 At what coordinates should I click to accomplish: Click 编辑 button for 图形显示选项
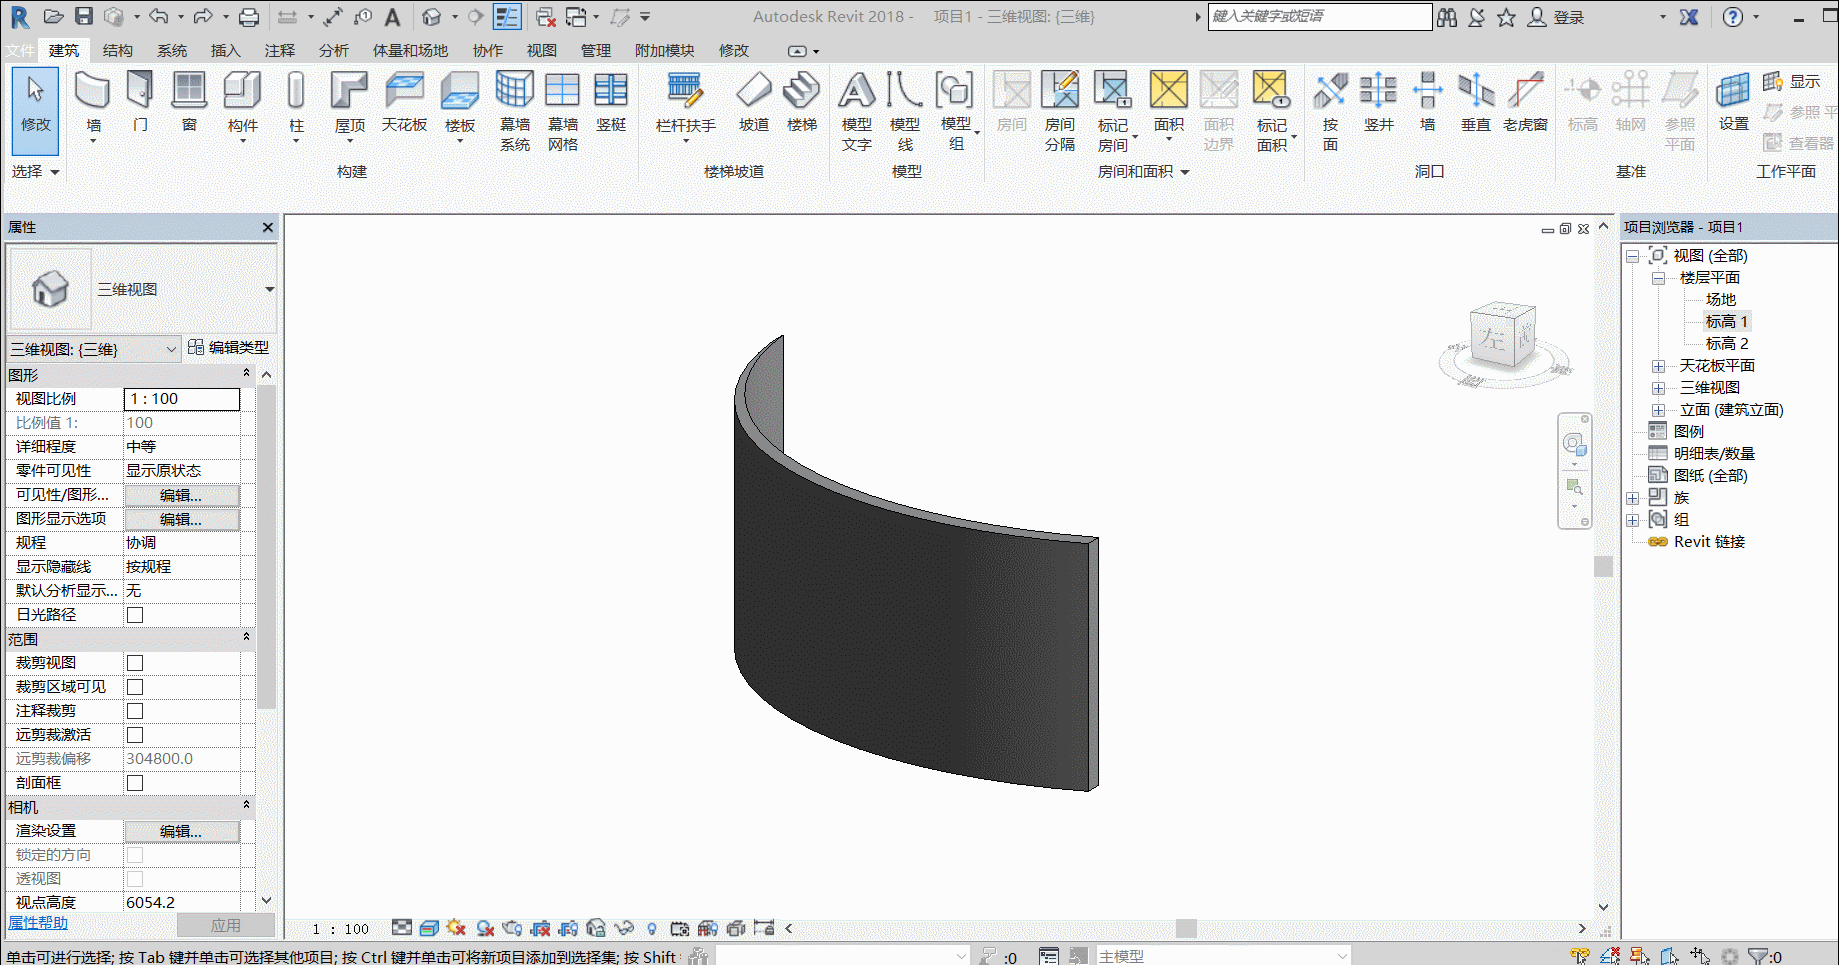tap(181, 519)
